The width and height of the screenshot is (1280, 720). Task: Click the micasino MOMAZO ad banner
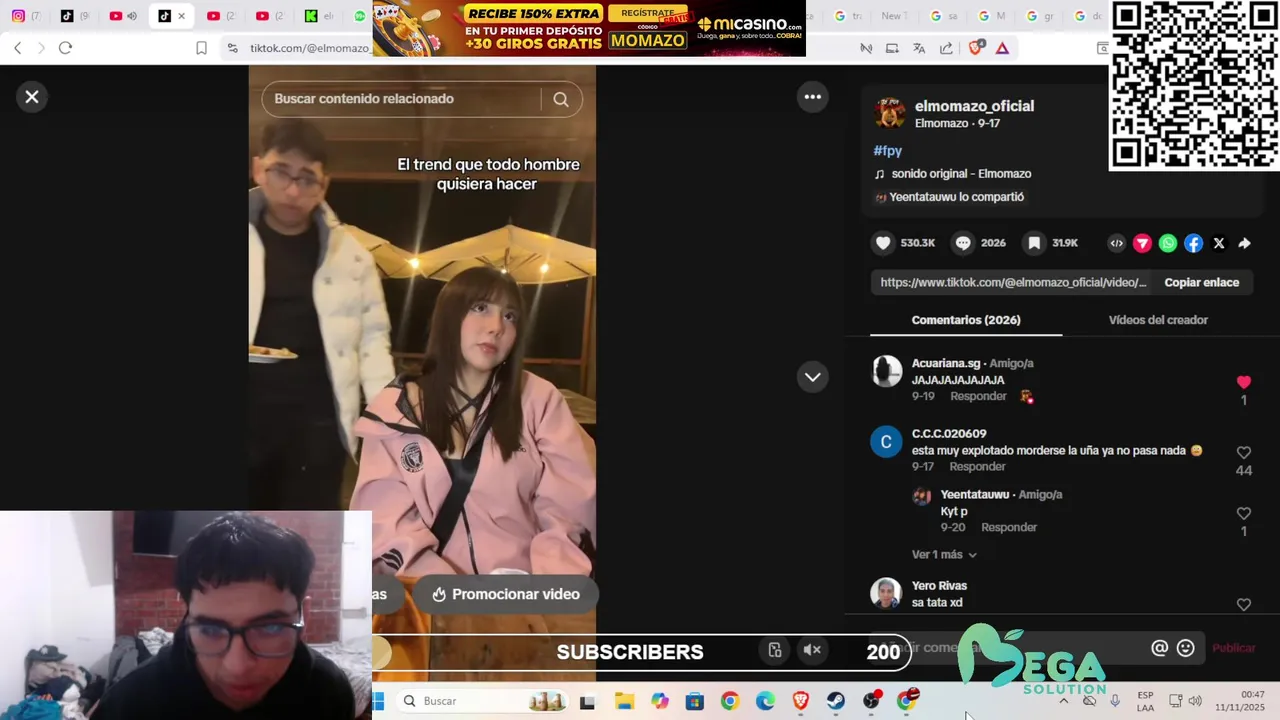[589, 28]
